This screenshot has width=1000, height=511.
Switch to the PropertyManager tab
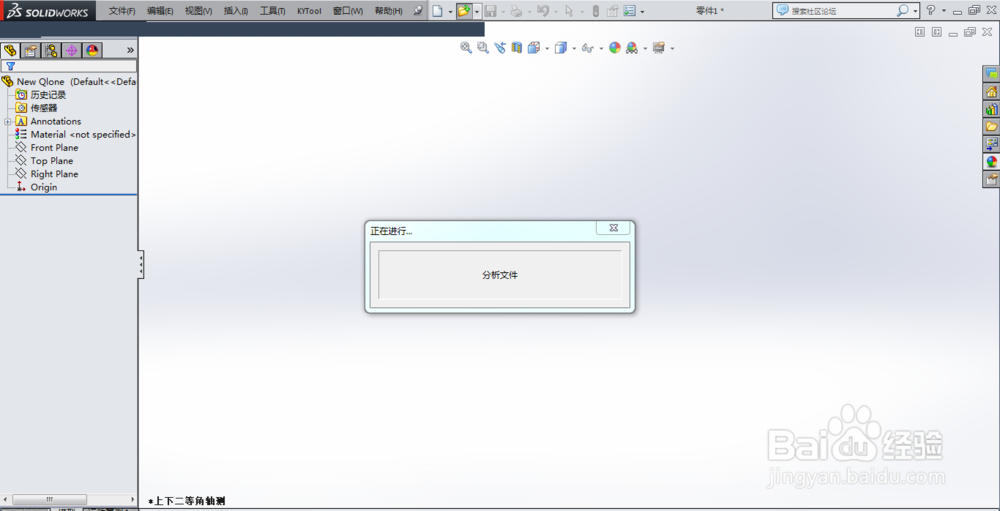point(31,50)
